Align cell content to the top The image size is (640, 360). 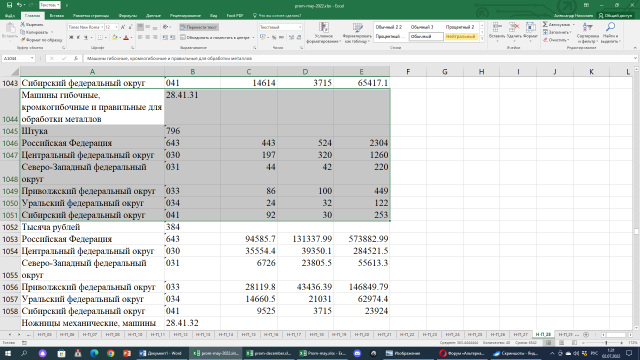coord(140,27)
